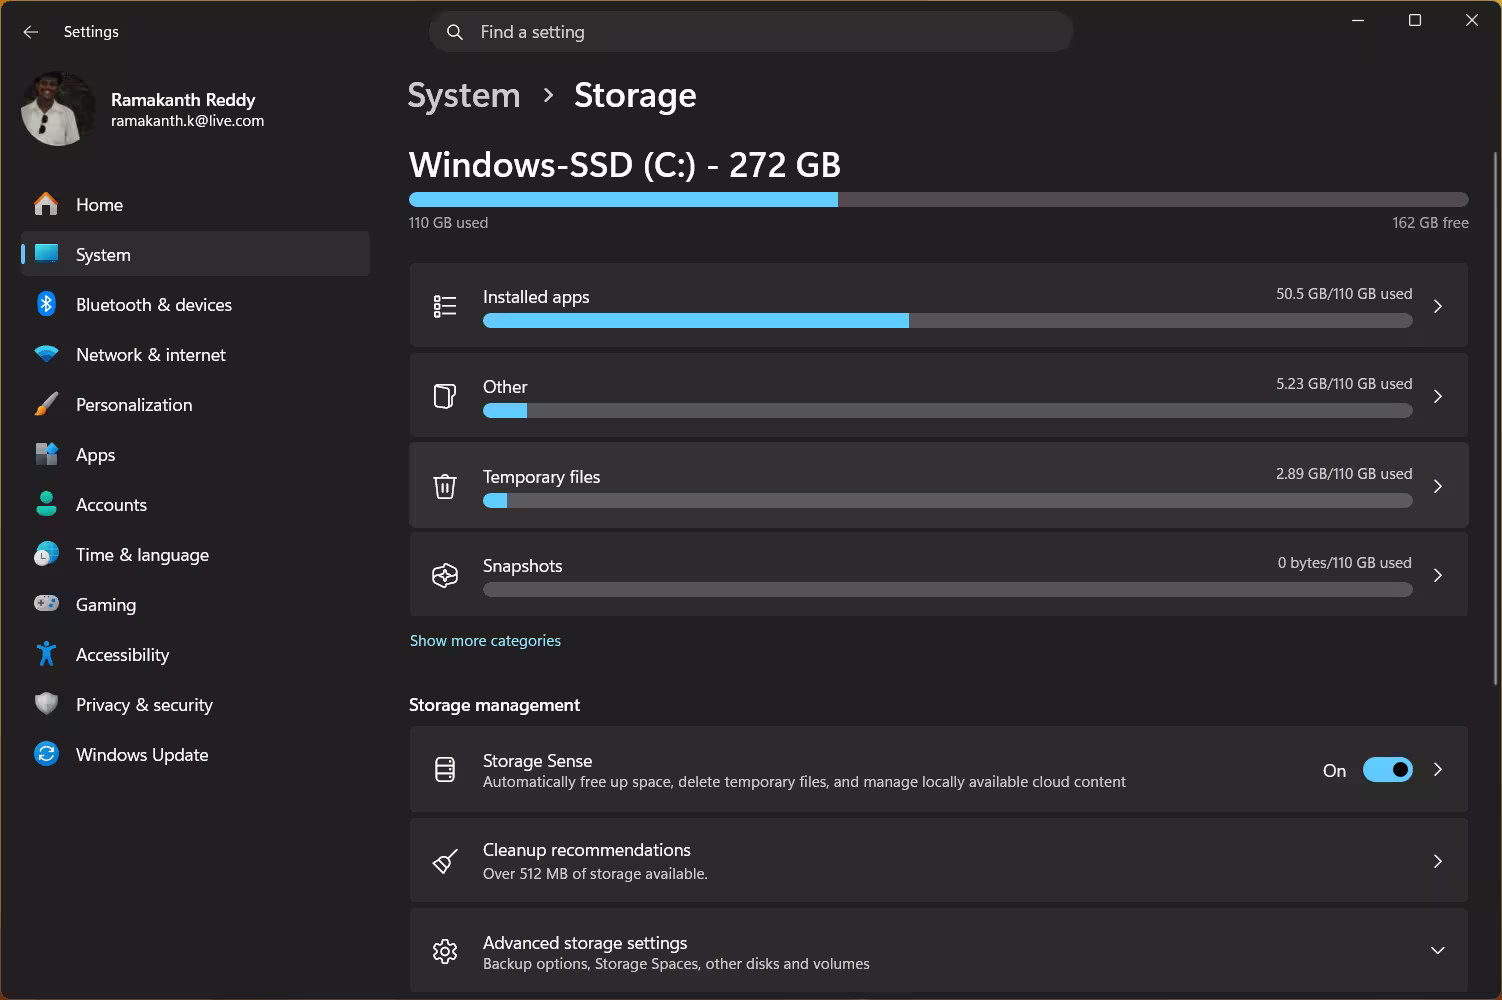Click the Find a setting search field
Screen dimensions: 1502x1000
click(752, 32)
